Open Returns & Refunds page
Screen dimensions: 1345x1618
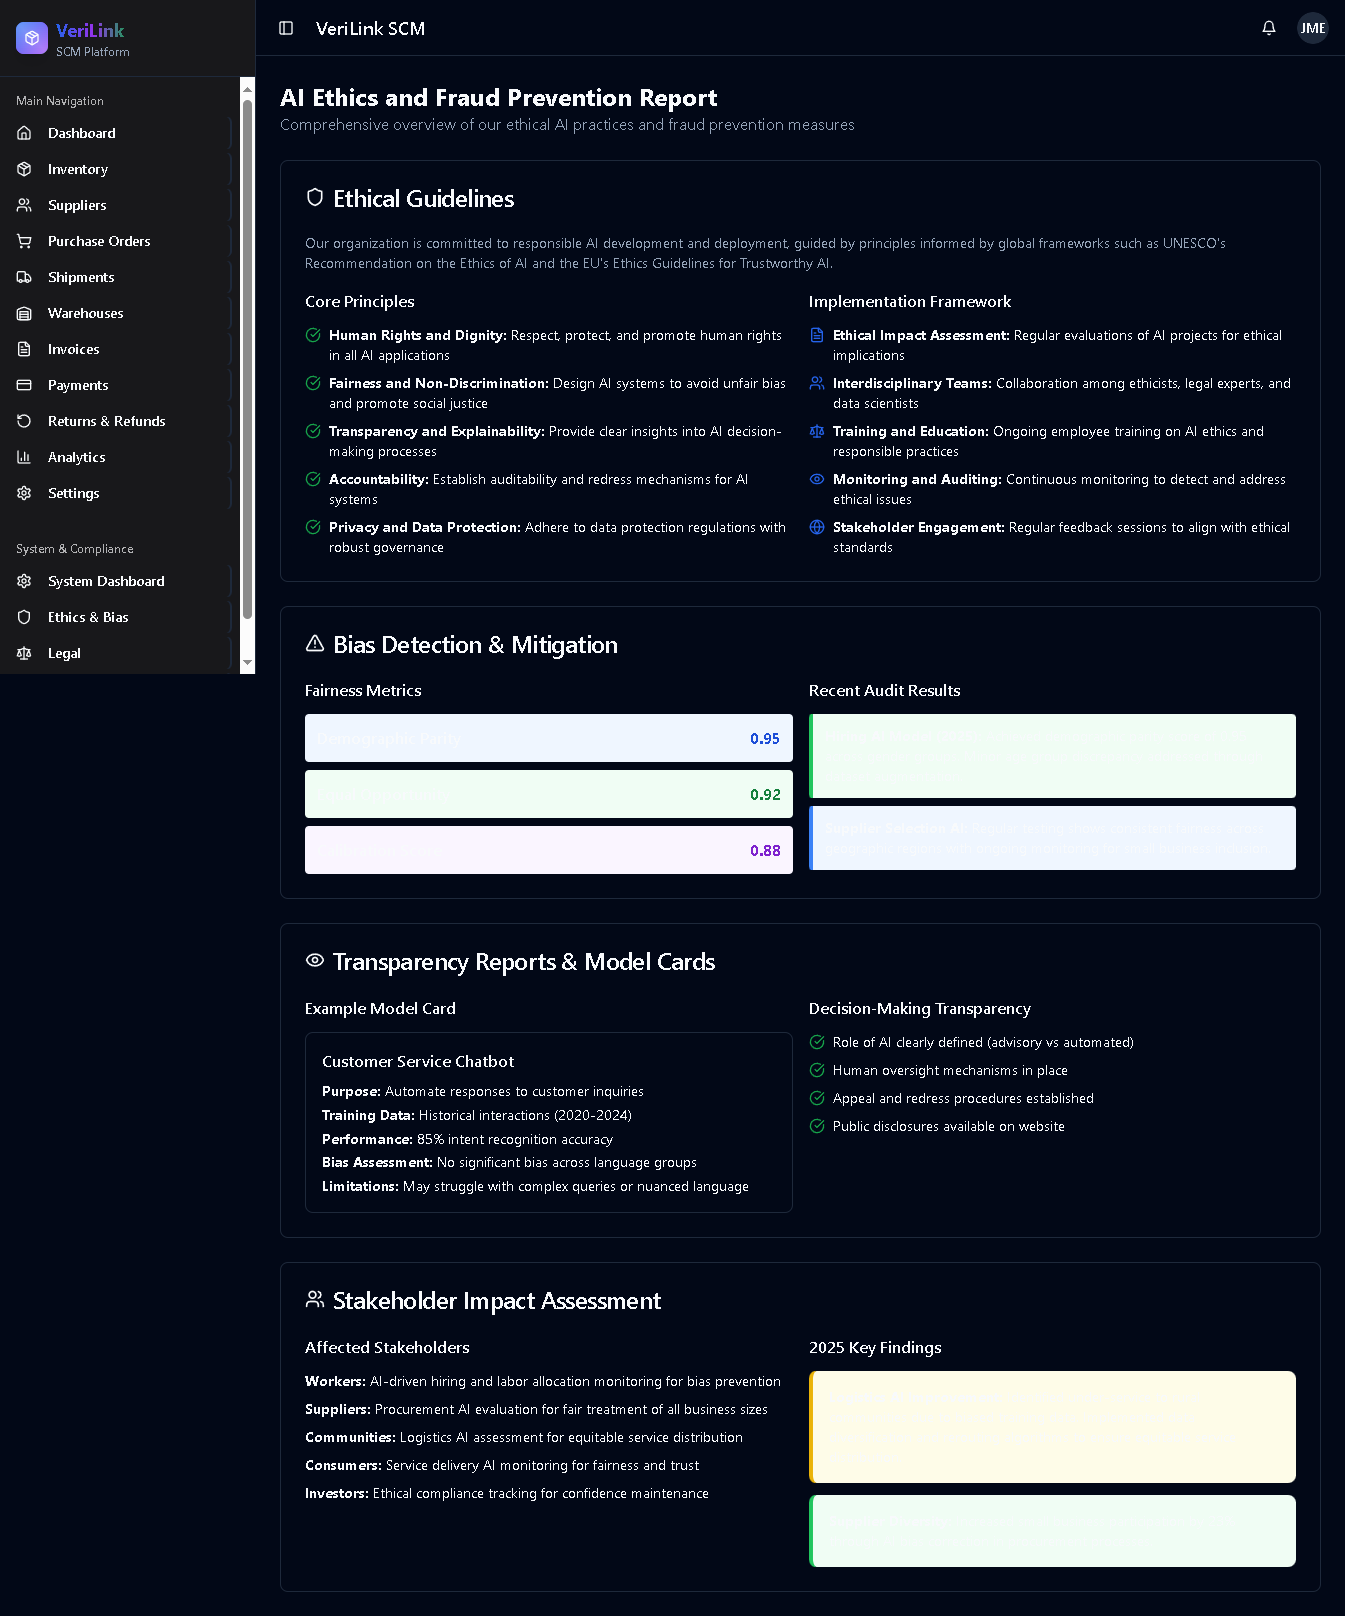pyautogui.click(x=120, y=421)
